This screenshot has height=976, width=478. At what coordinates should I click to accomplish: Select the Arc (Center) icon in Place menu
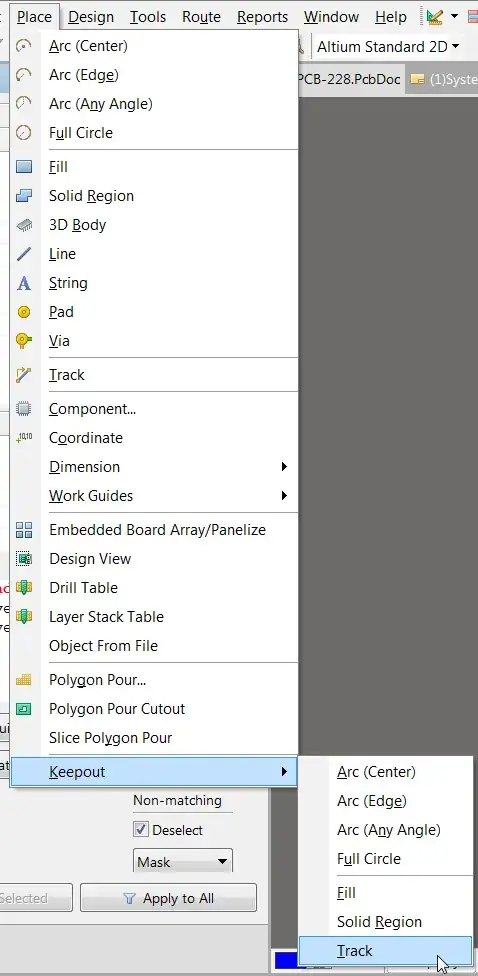[x=24, y=45]
